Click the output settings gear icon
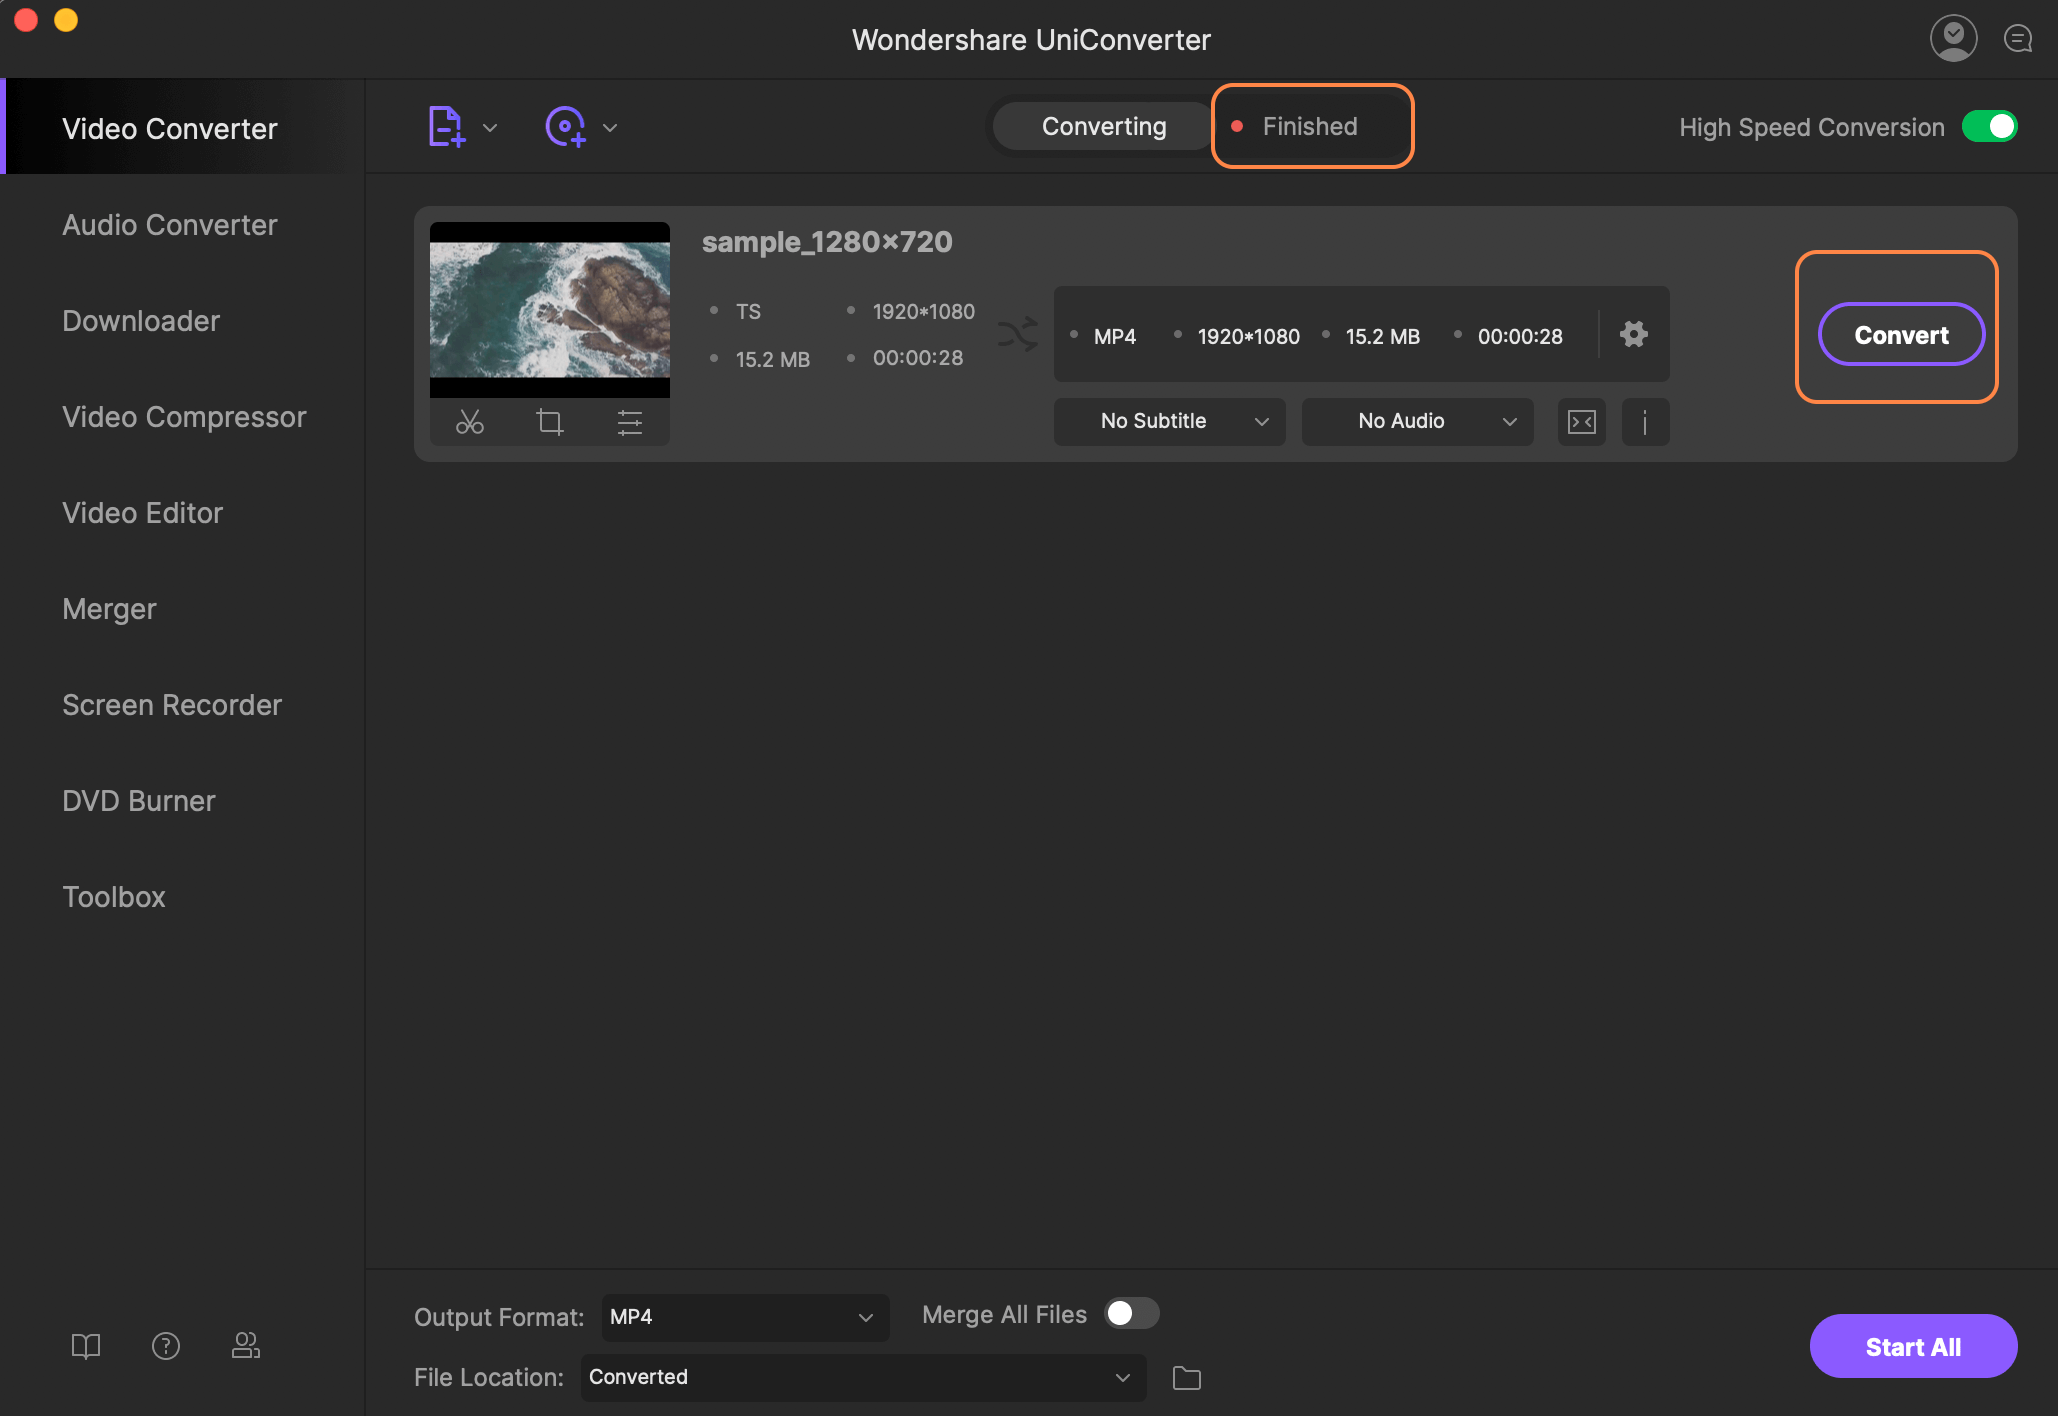The image size is (2058, 1416). tap(1634, 333)
